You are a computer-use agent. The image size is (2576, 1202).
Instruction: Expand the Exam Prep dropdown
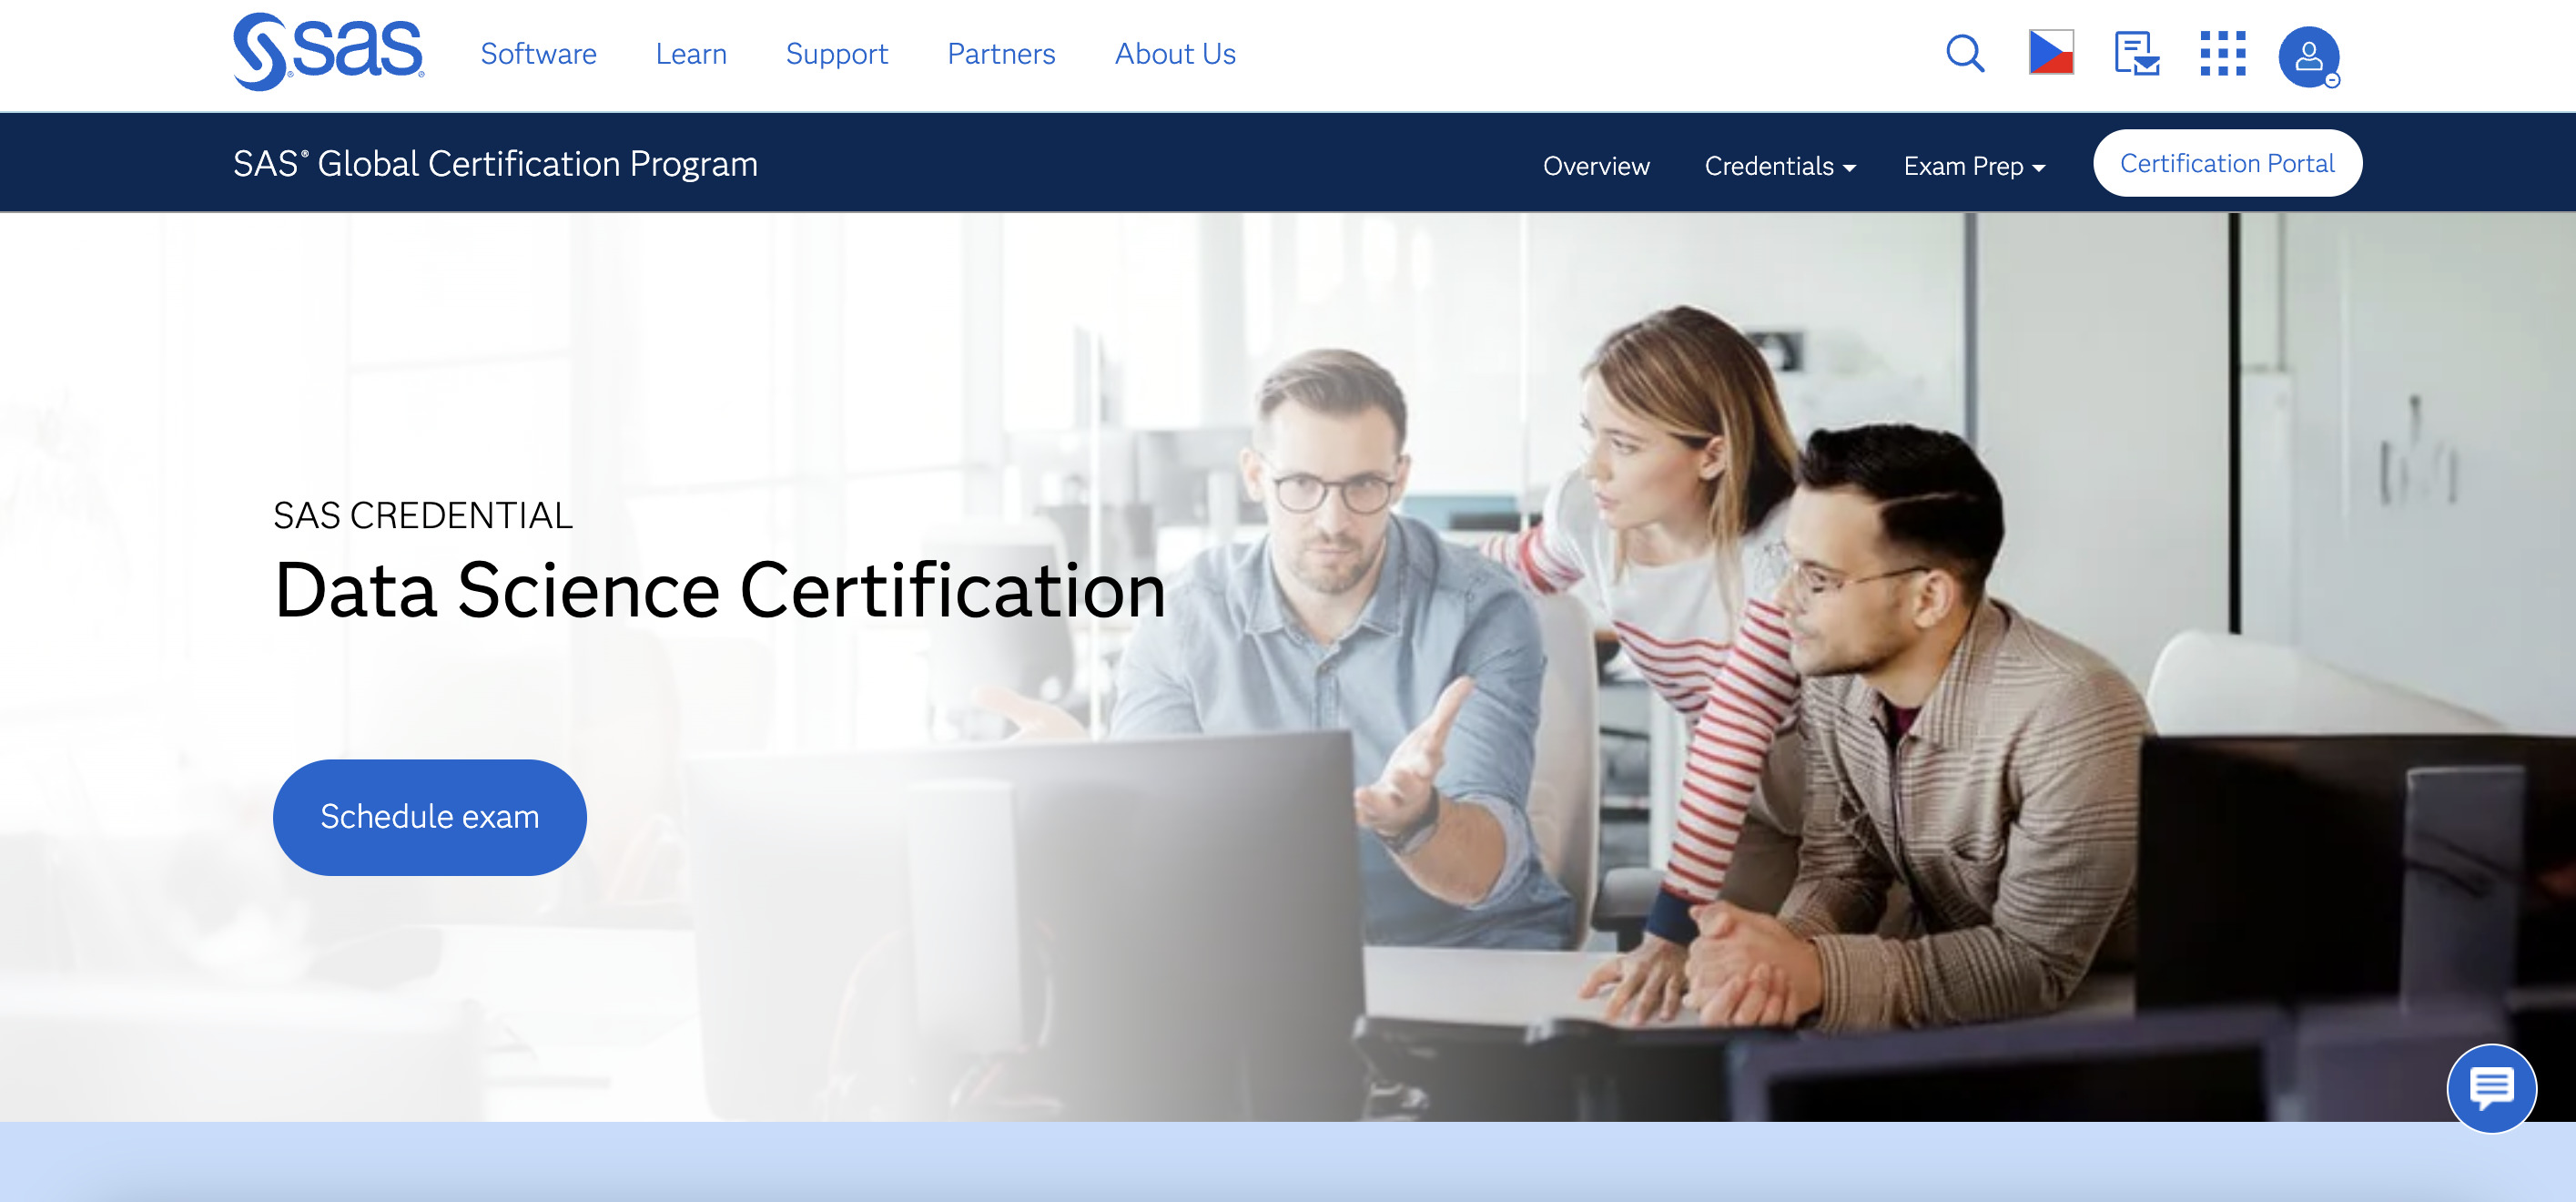coord(1974,165)
